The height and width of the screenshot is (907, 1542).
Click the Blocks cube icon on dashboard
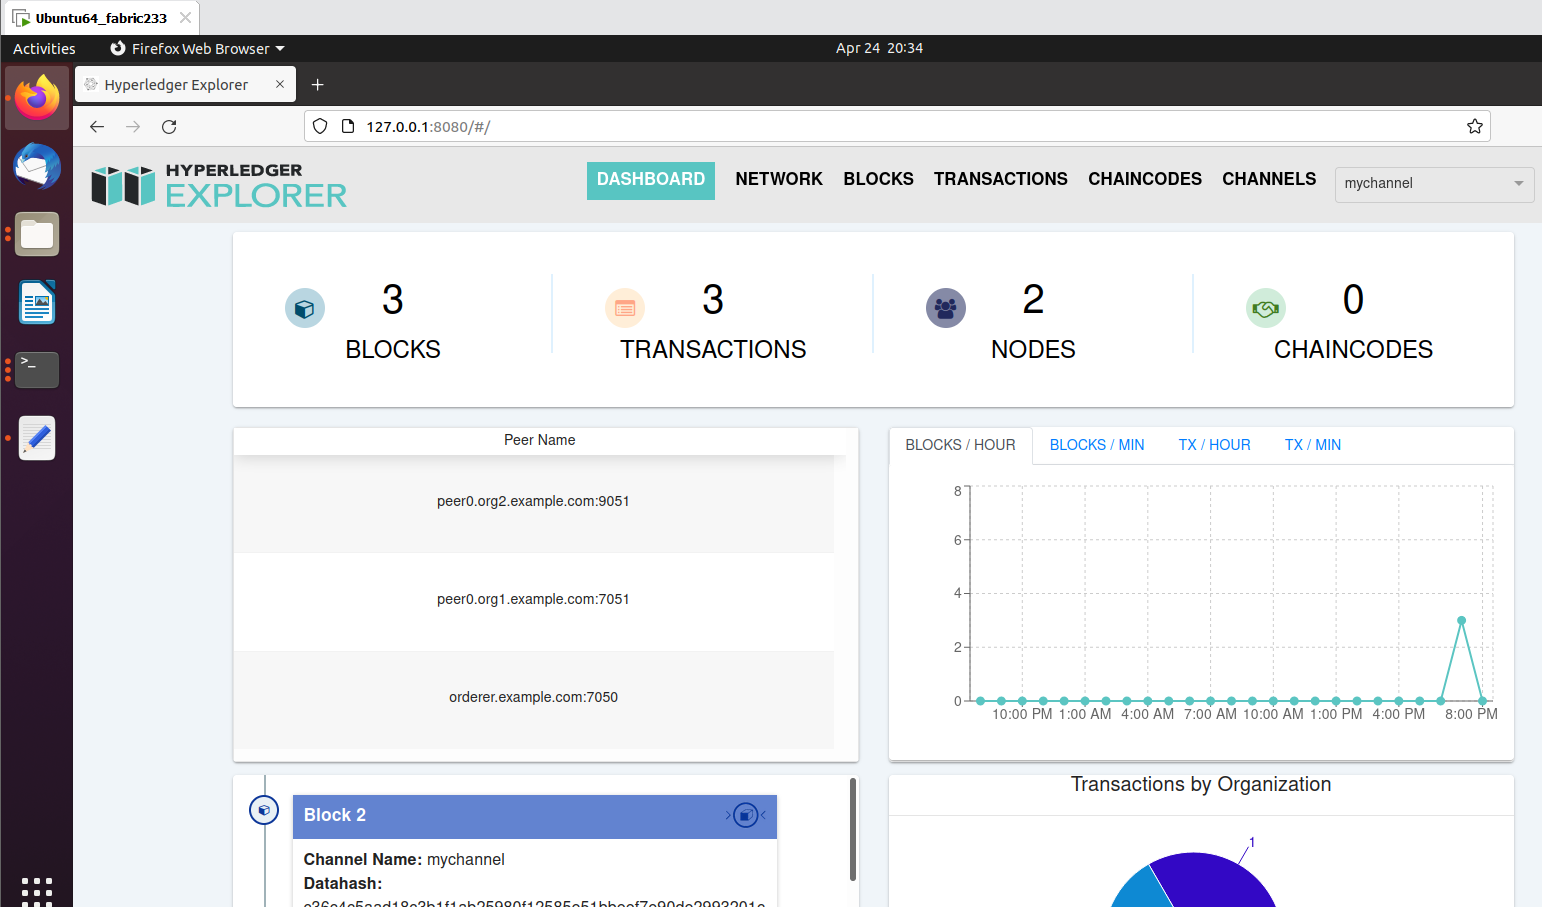pyautogui.click(x=305, y=308)
